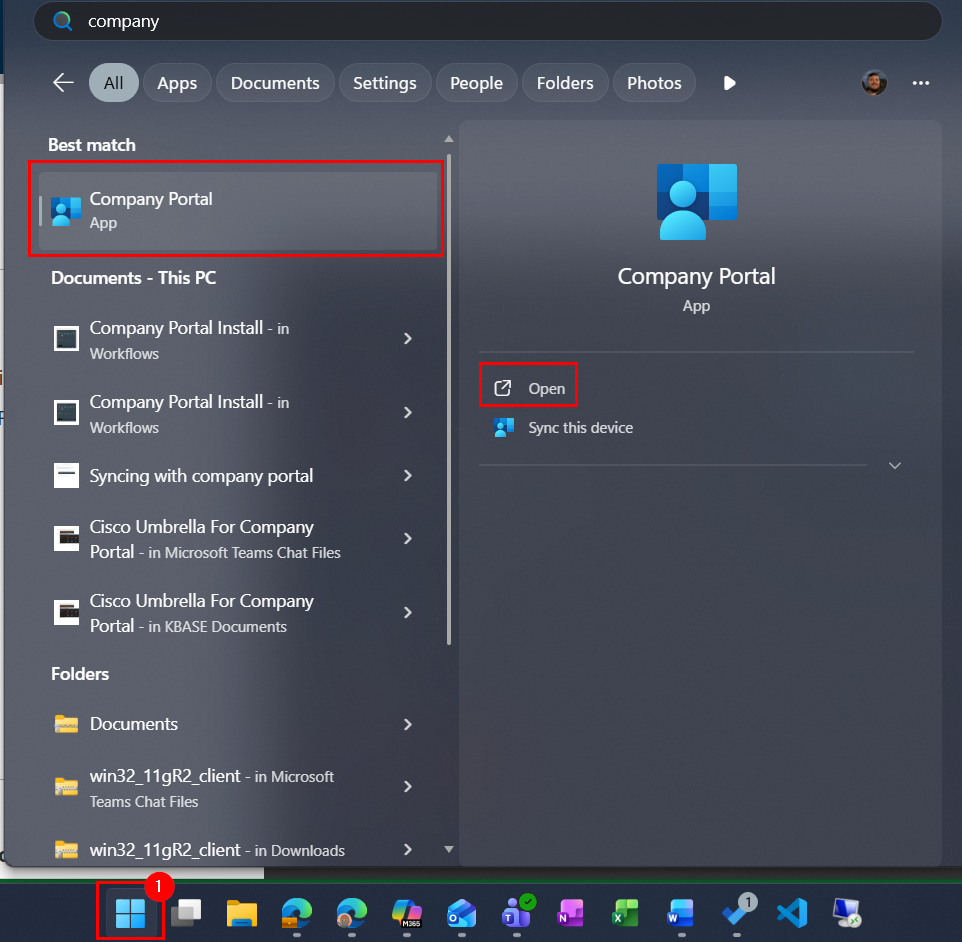The image size is (962, 942).
Task: Click the results list scroll up arrow
Action: click(449, 139)
